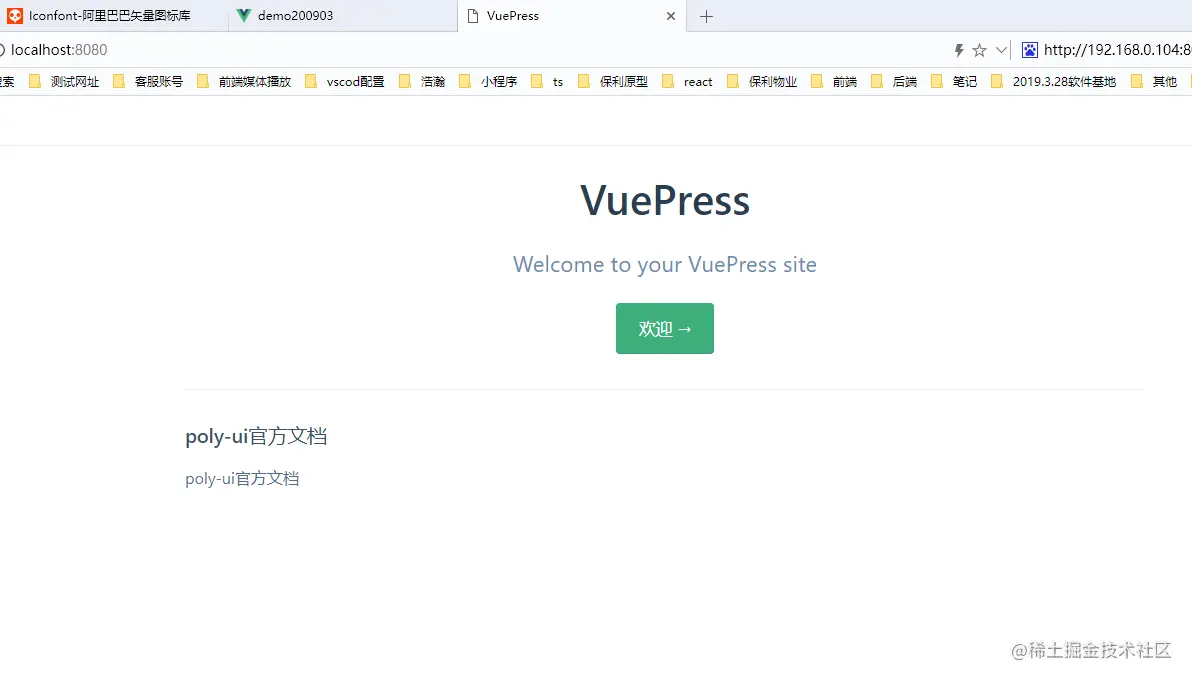Switch to the demo200903 tab
Viewport: 1192px width, 681px height.
[x=343, y=16]
